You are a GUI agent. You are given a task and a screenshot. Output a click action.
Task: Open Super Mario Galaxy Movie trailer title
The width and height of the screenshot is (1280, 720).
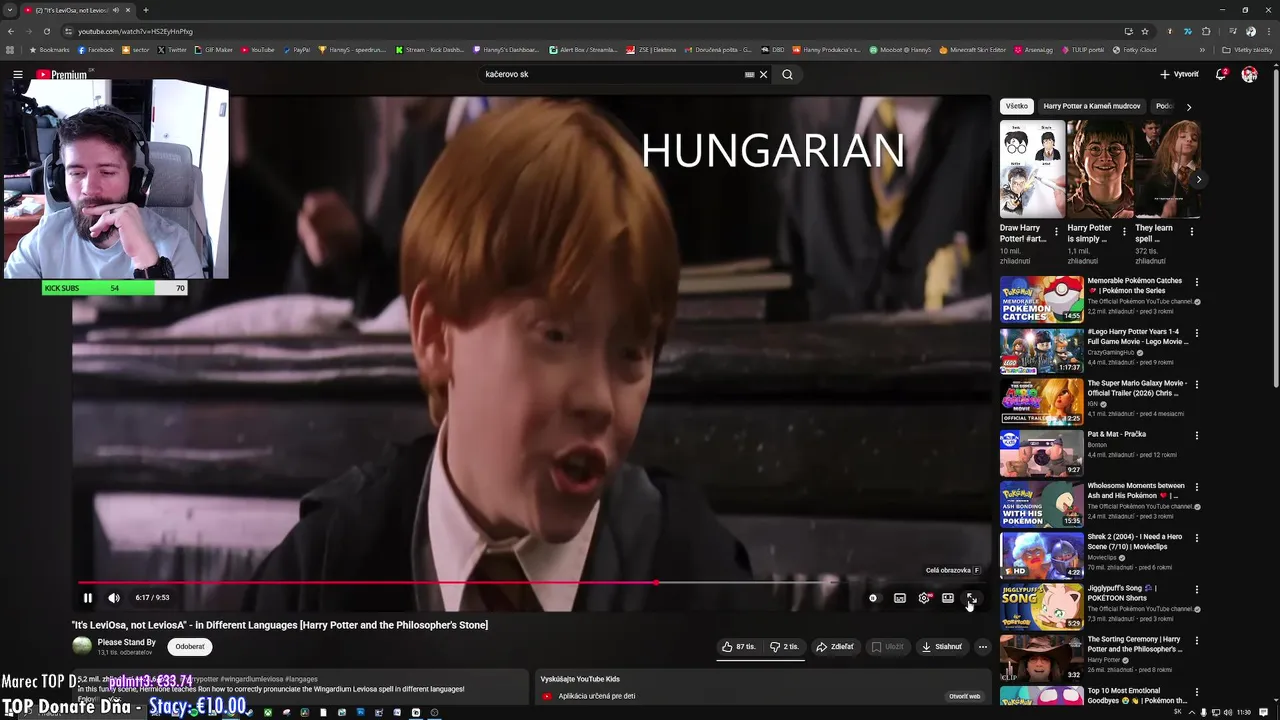tap(1137, 388)
